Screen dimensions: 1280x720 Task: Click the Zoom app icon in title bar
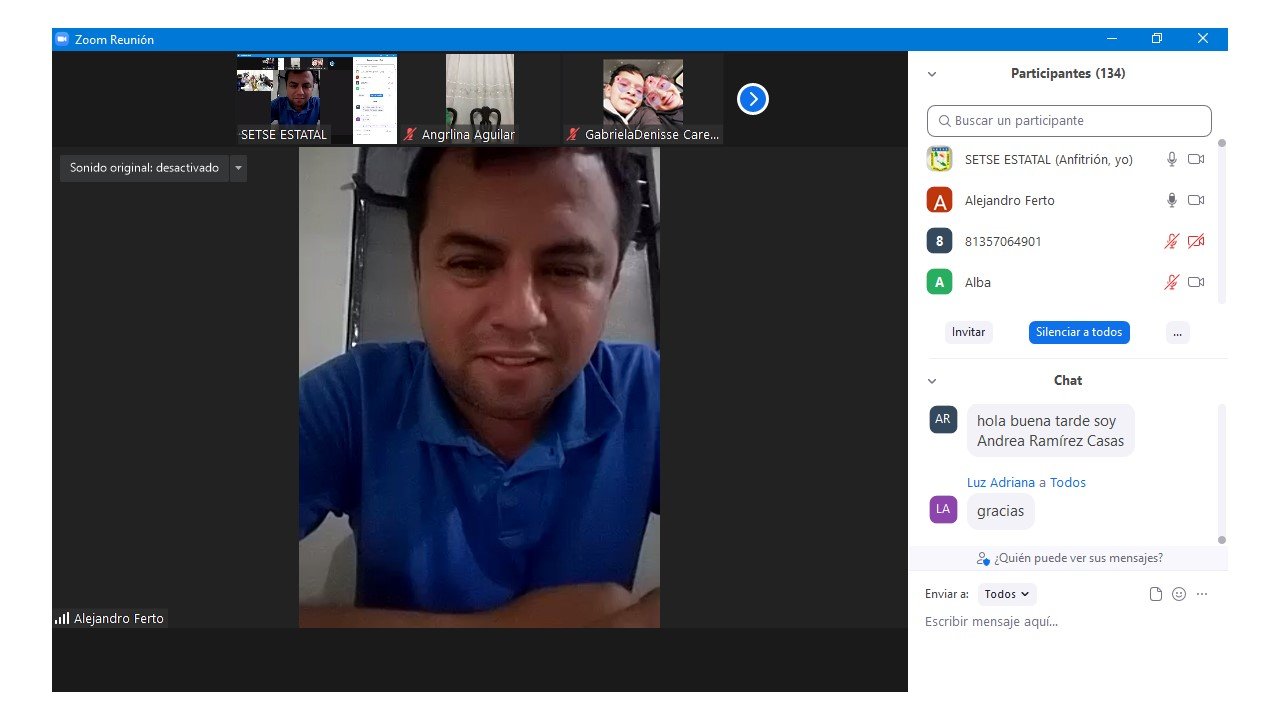62,39
